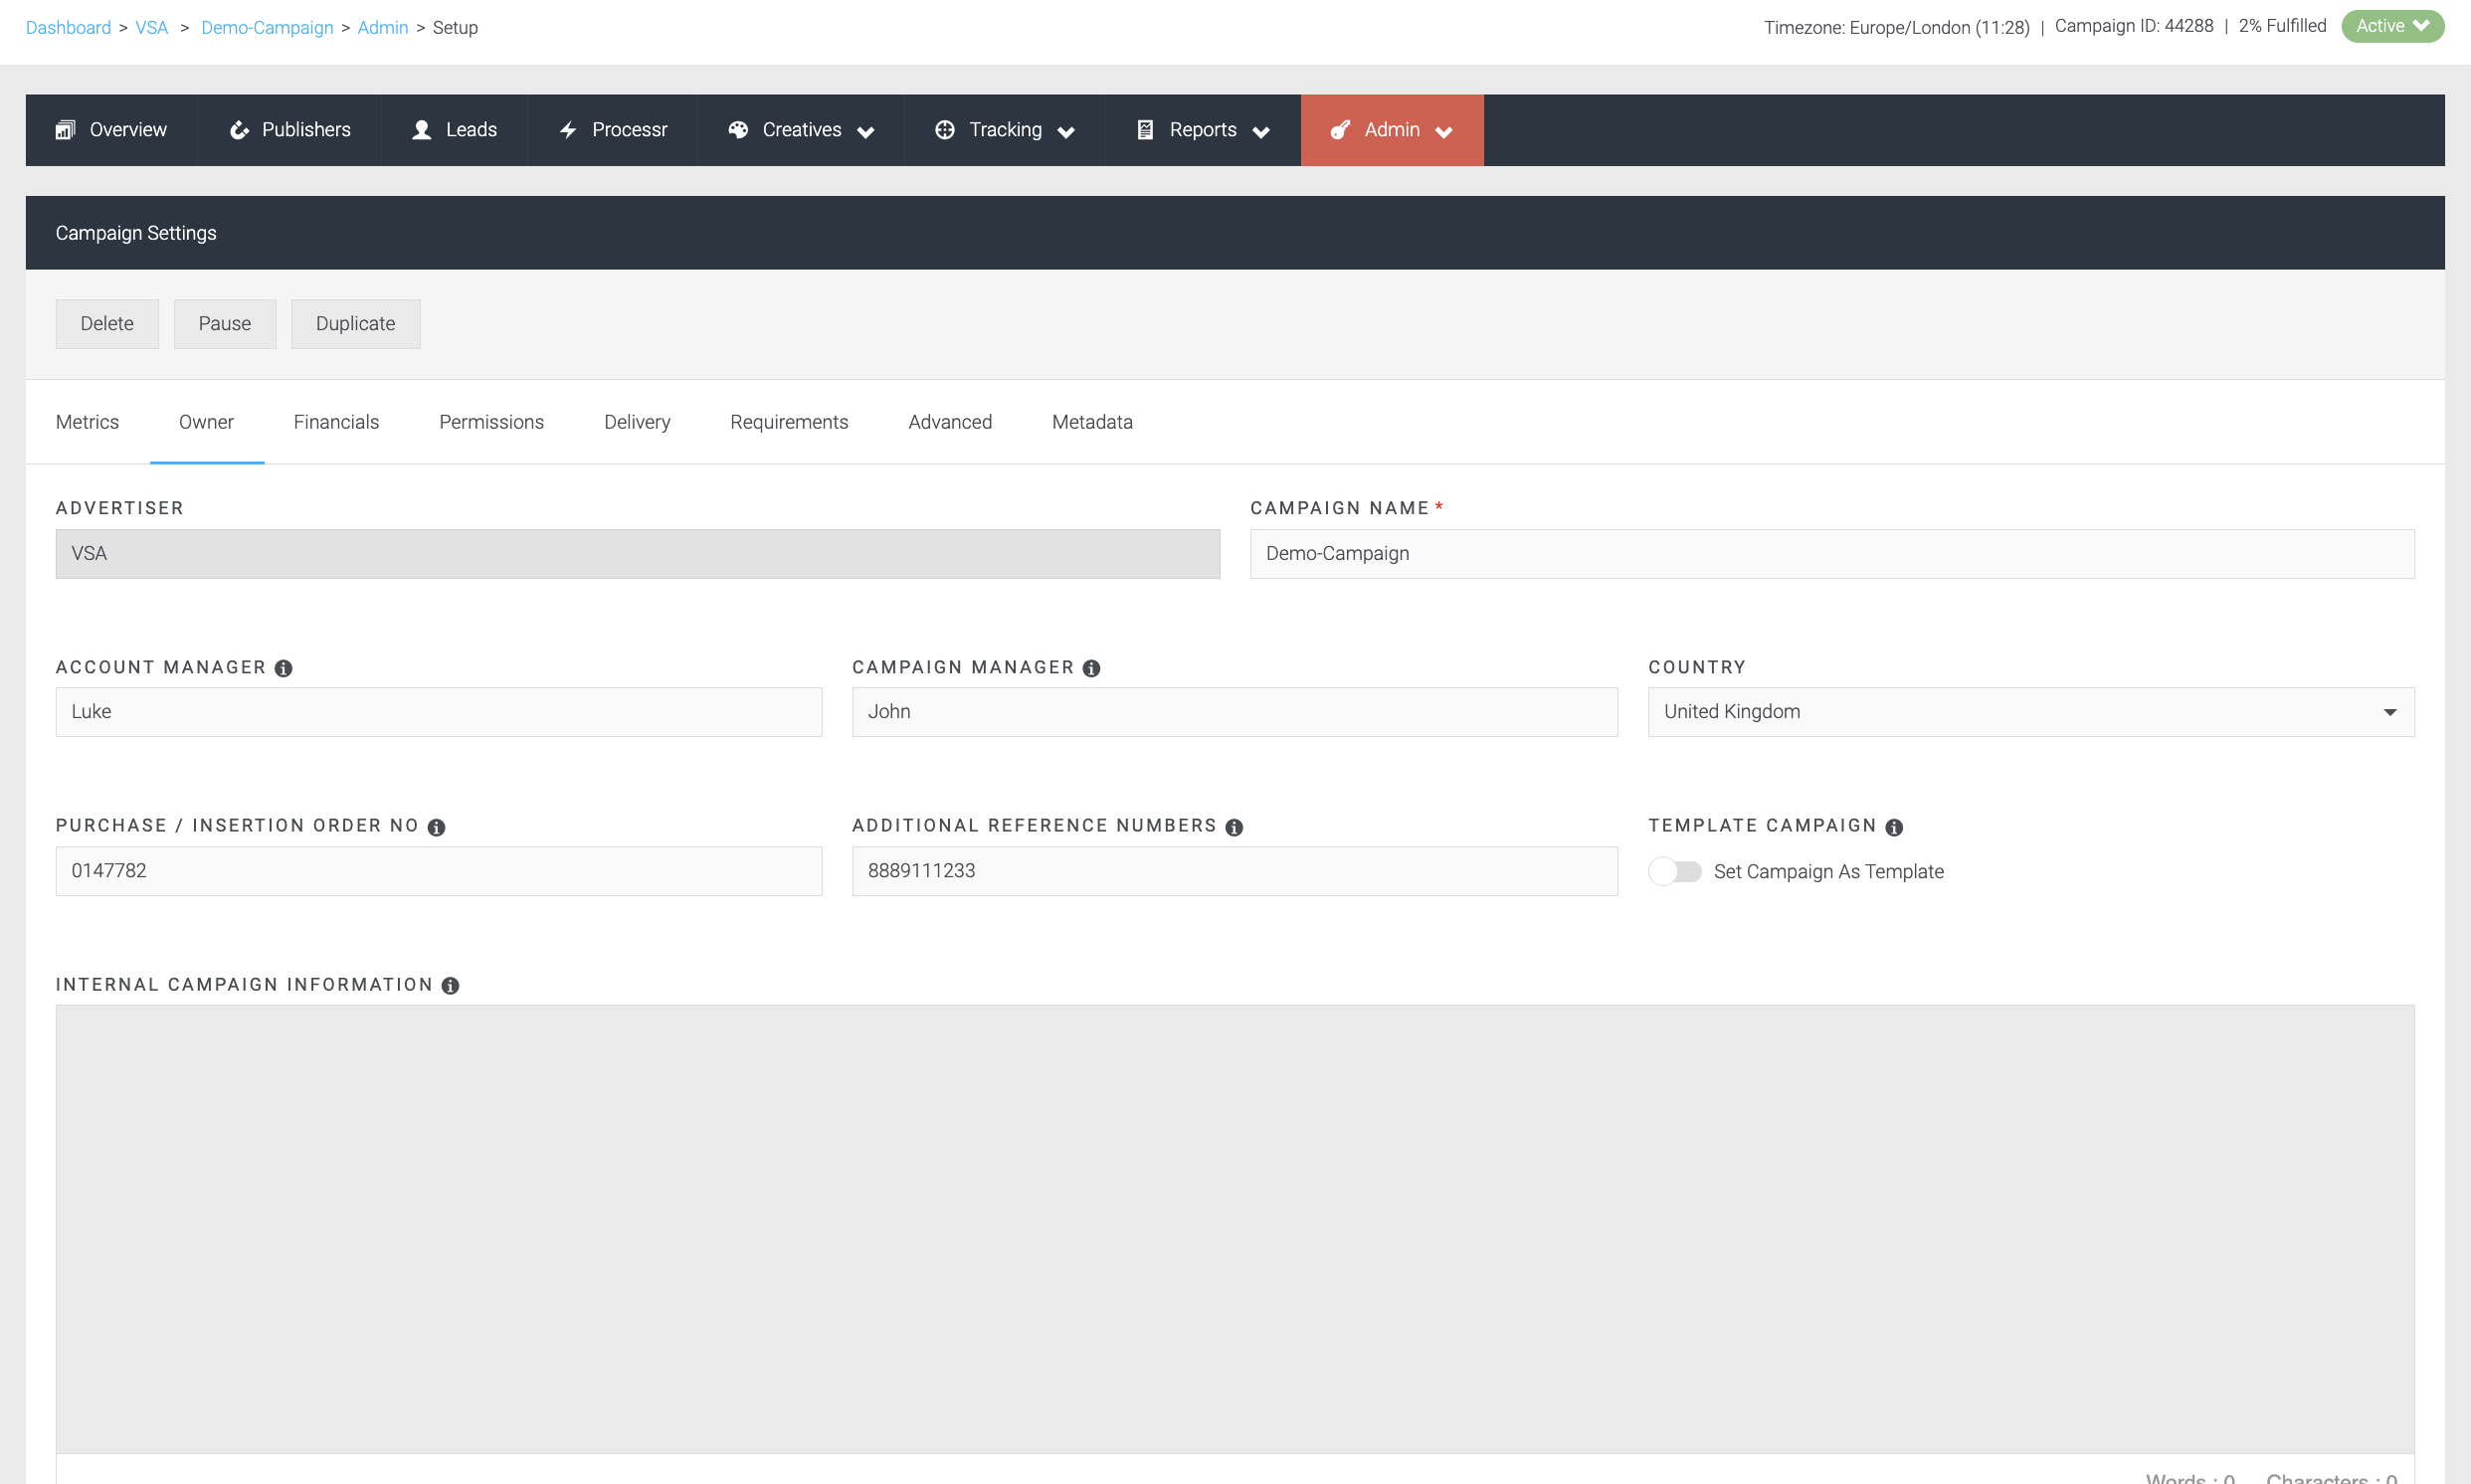Click the Tracking crosshair icon
Screen dimensions: 2471x1484
[x=944, y=130]
